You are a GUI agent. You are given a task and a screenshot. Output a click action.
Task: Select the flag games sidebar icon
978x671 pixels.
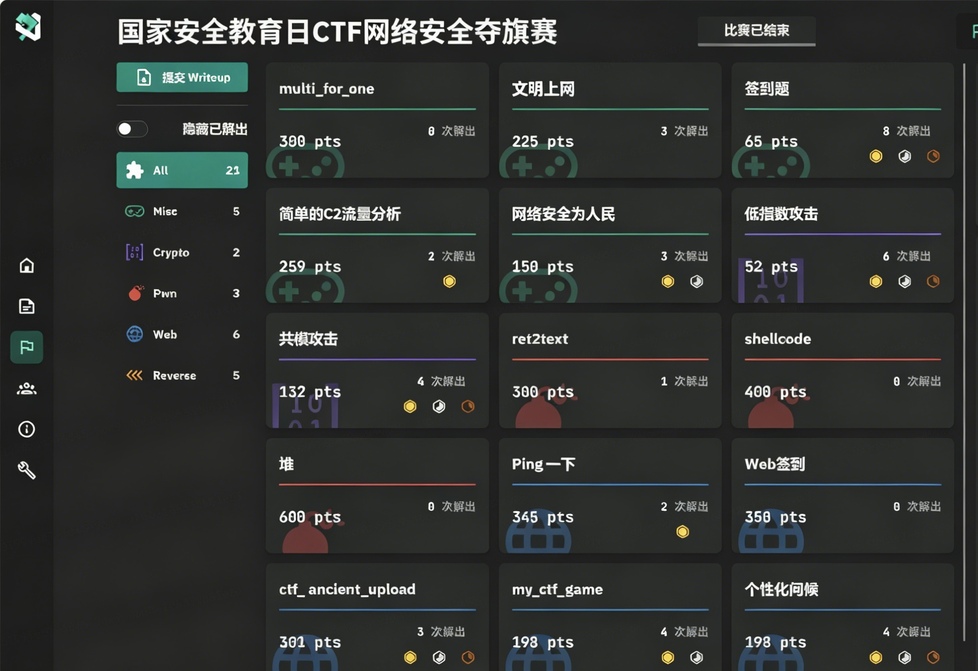point(27,347)
